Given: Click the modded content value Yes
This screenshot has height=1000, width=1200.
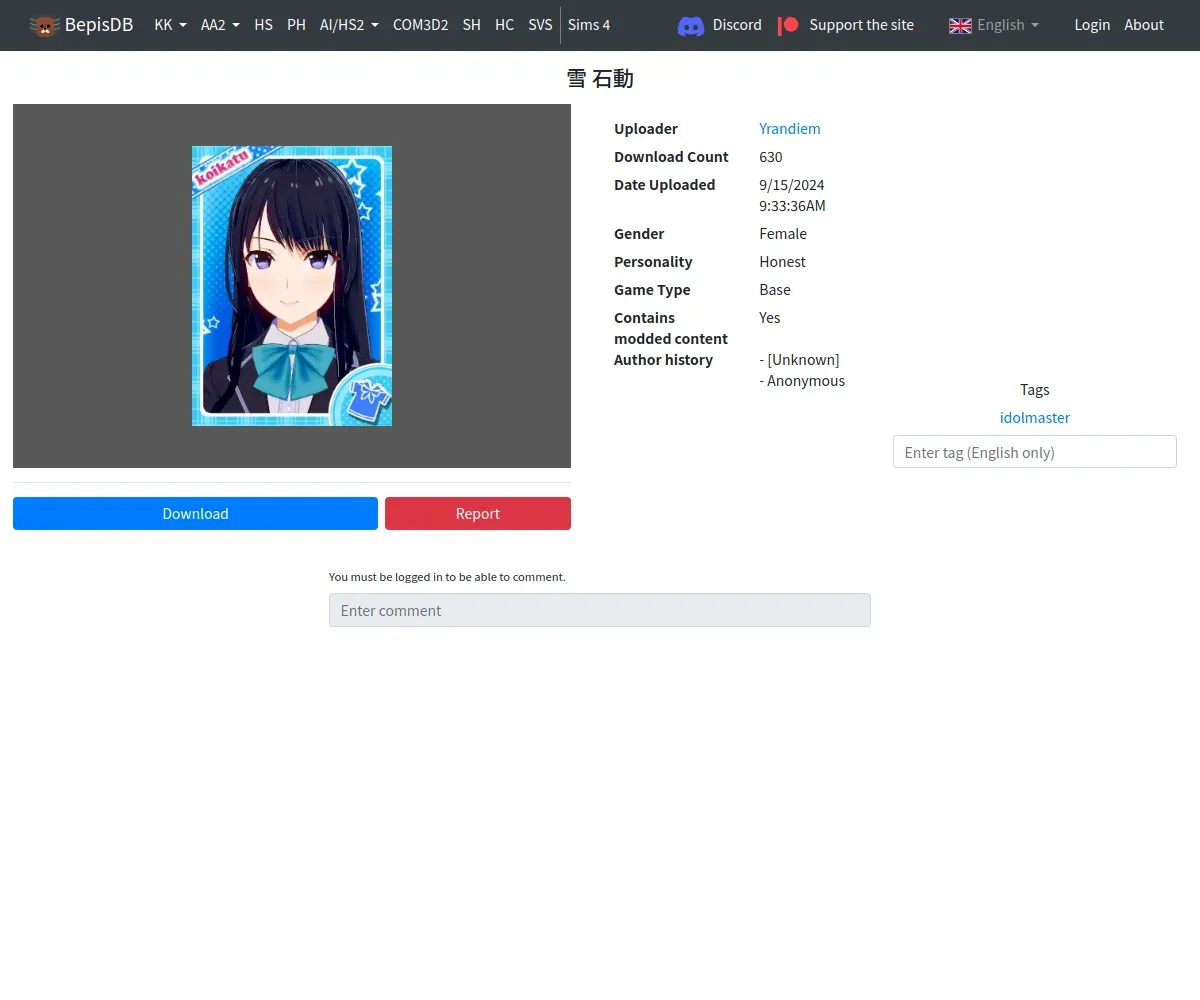Looking at the screenshot, I should (x=770, y=318).
